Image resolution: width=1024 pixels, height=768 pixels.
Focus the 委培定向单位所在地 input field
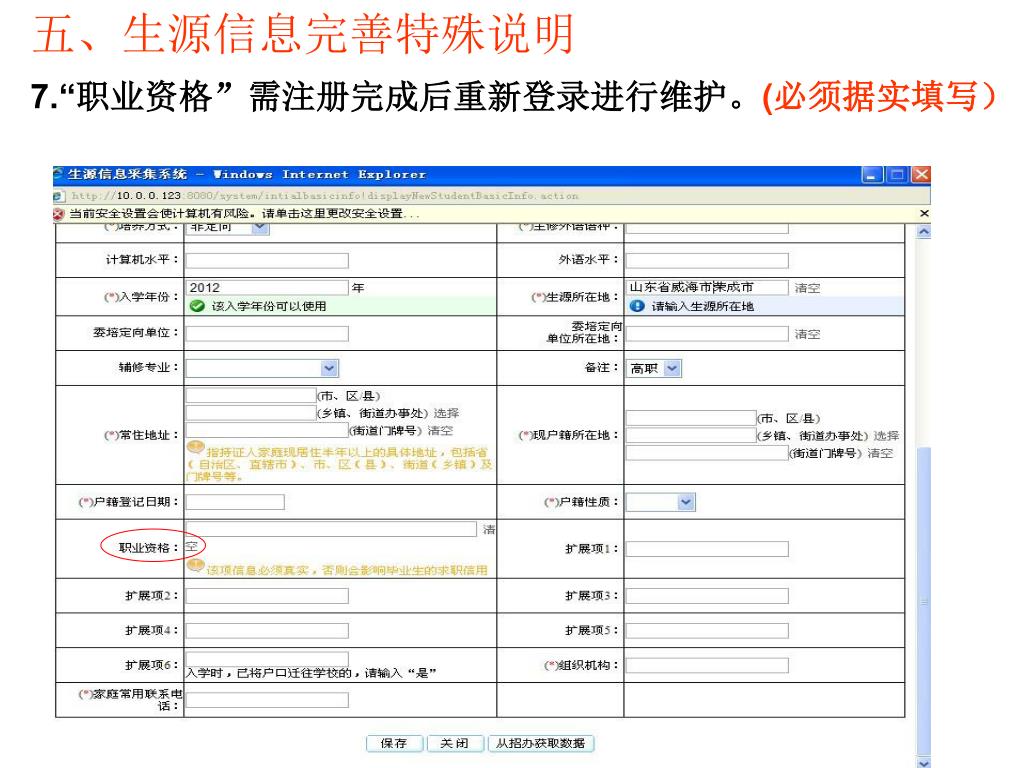[707, 334]
